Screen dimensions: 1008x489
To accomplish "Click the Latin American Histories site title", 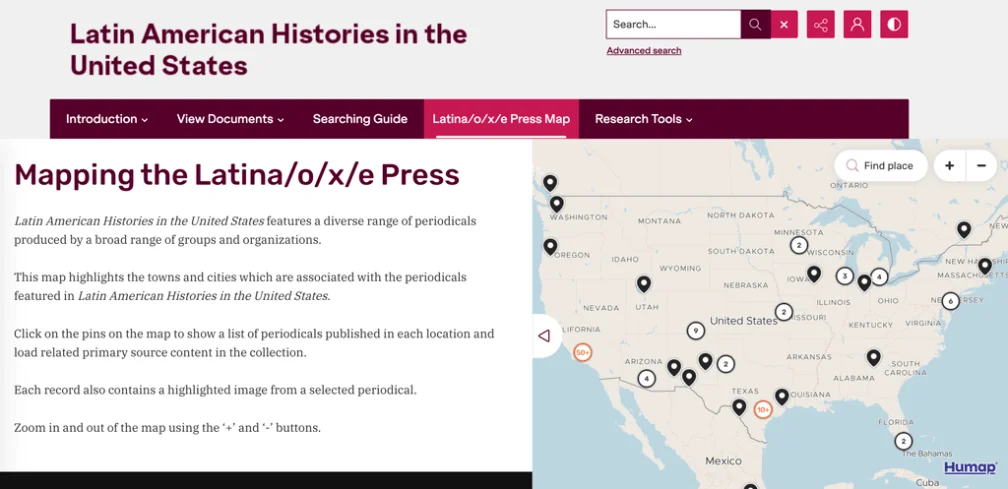I will (268, 49).
